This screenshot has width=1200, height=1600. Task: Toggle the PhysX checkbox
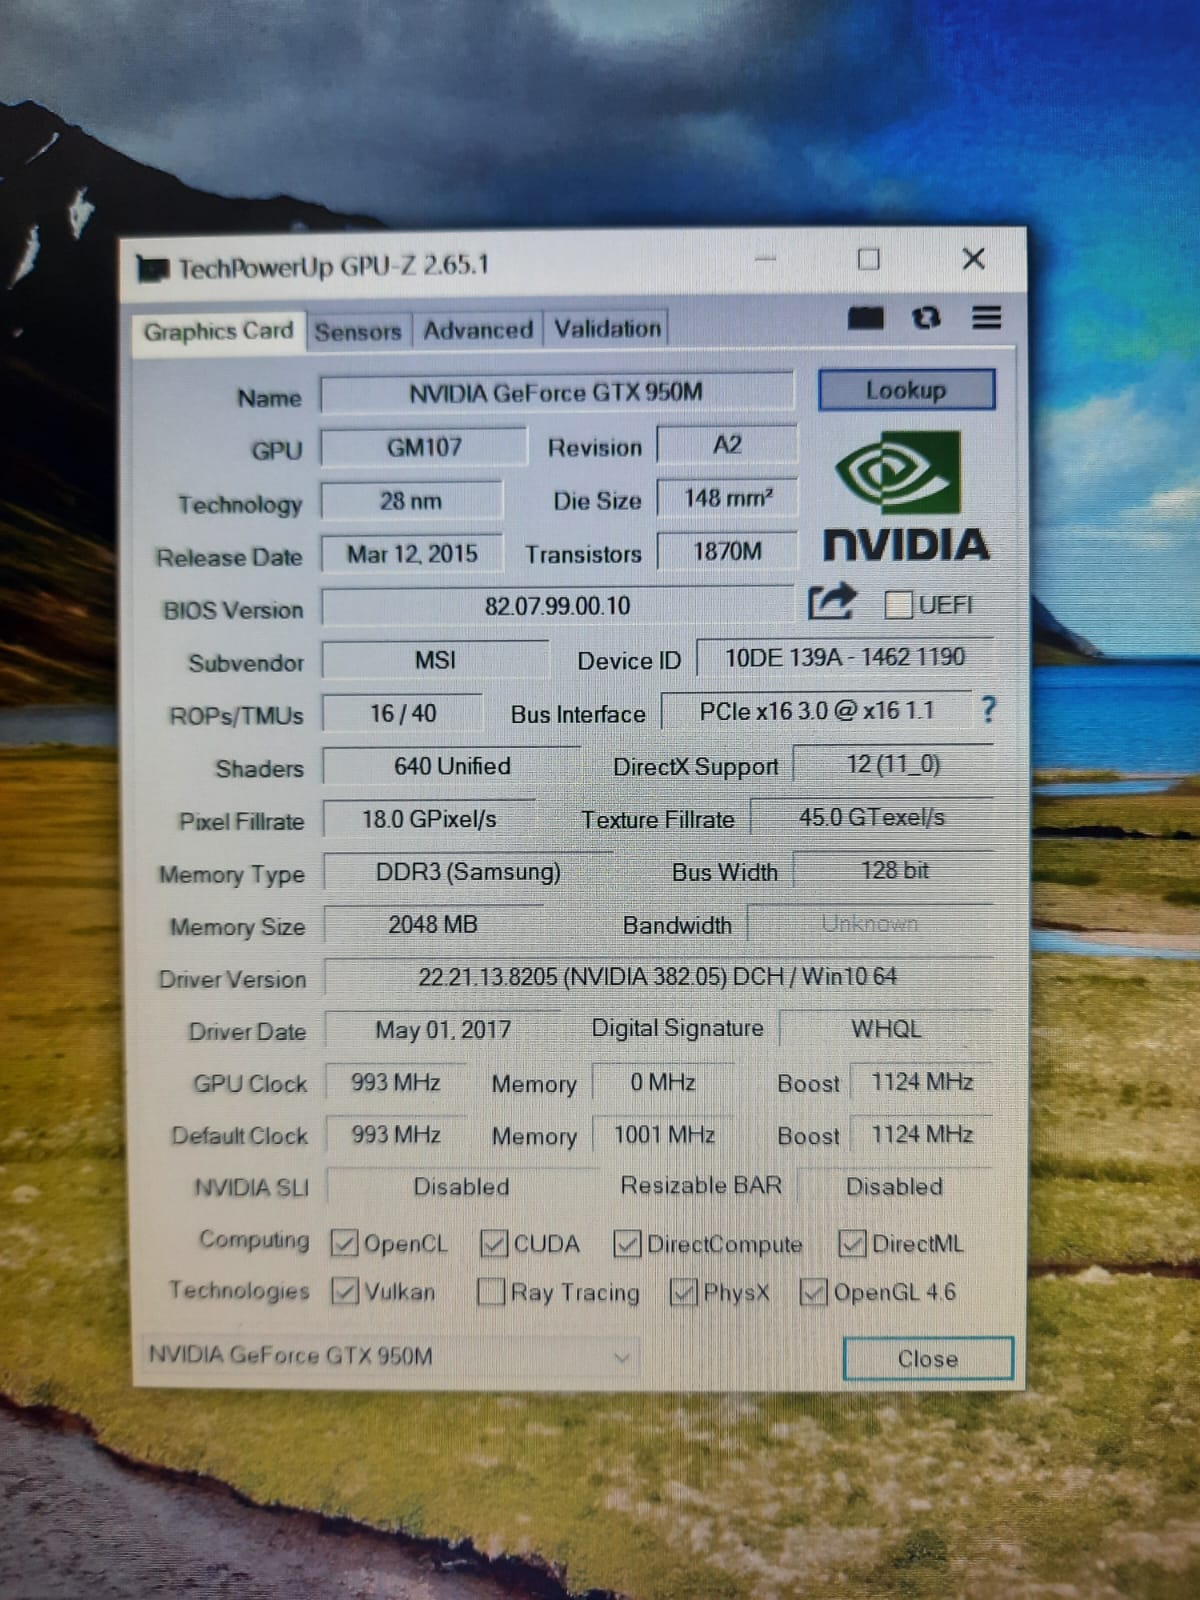coord(683,1292)
